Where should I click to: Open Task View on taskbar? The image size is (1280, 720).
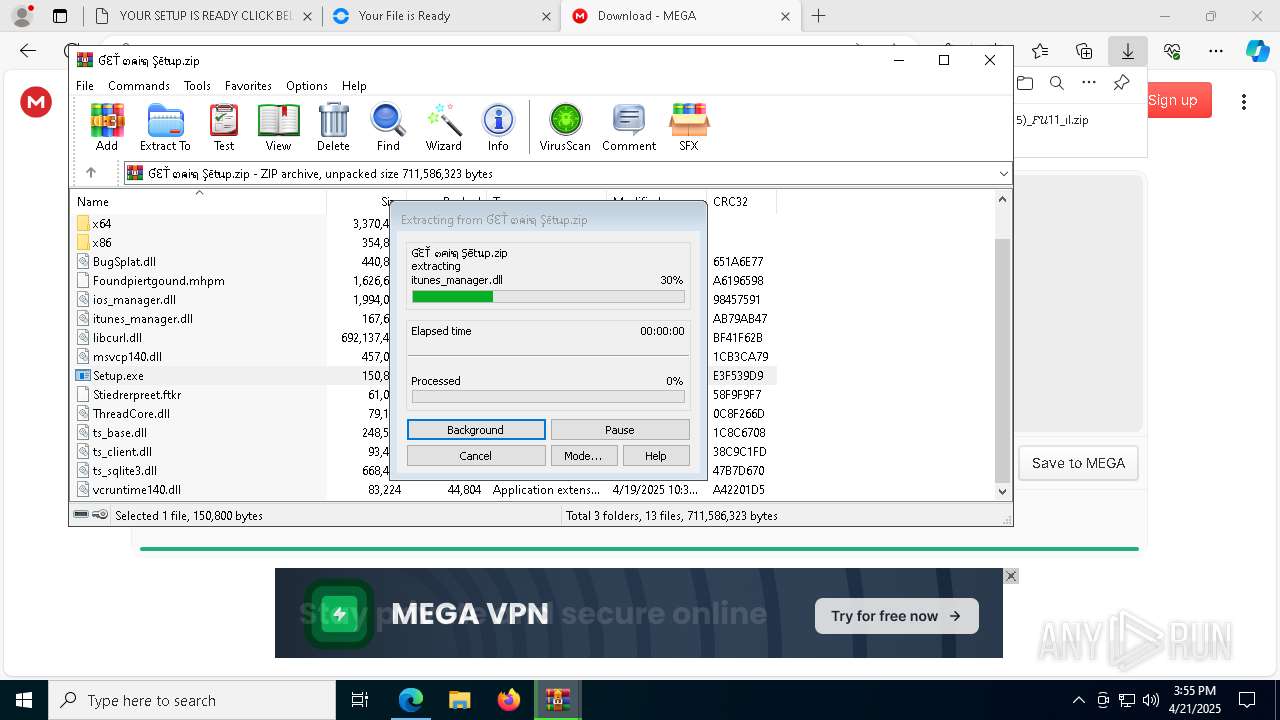point(360,700)
